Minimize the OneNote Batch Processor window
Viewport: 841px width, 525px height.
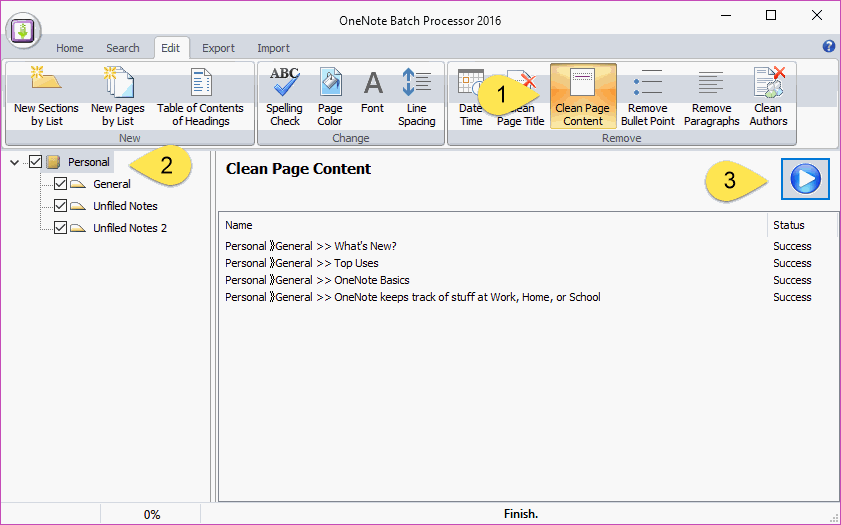click(x=726, y=16)
